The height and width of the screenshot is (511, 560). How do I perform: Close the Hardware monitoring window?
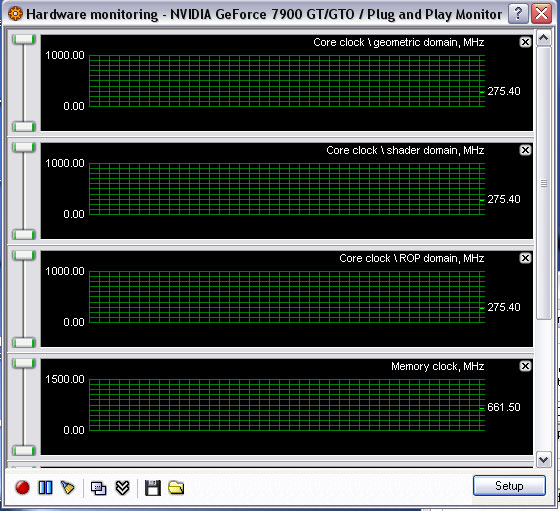click(541, 14)
